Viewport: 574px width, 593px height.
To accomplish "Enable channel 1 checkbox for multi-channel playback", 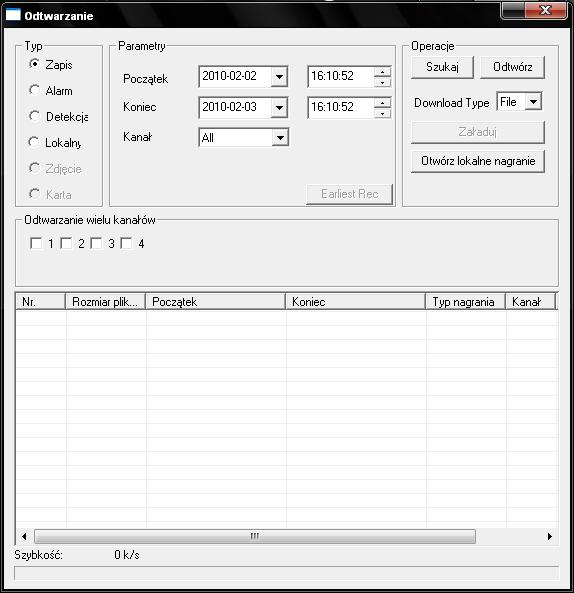I will point(36,243).
